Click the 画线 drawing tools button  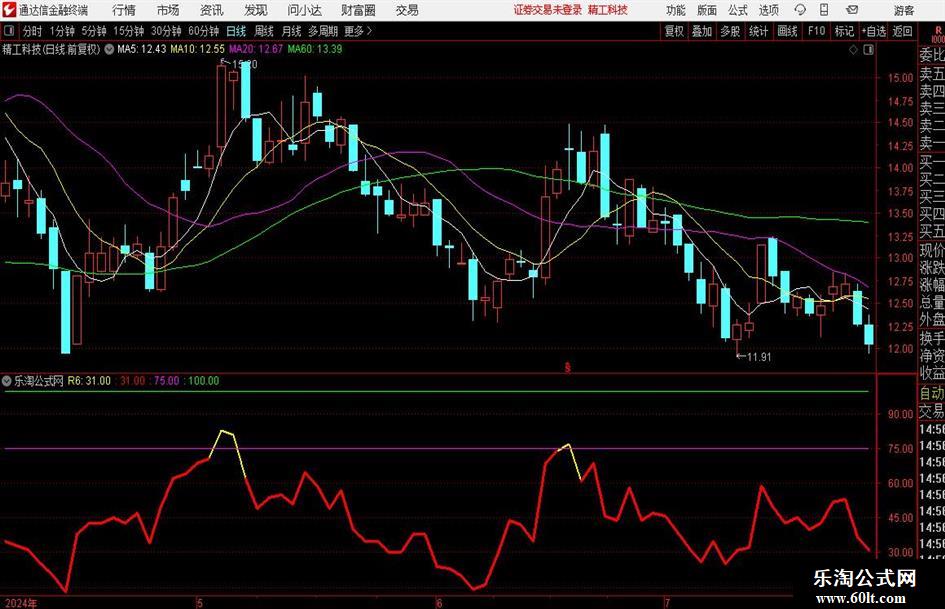(x=788, y=31)
